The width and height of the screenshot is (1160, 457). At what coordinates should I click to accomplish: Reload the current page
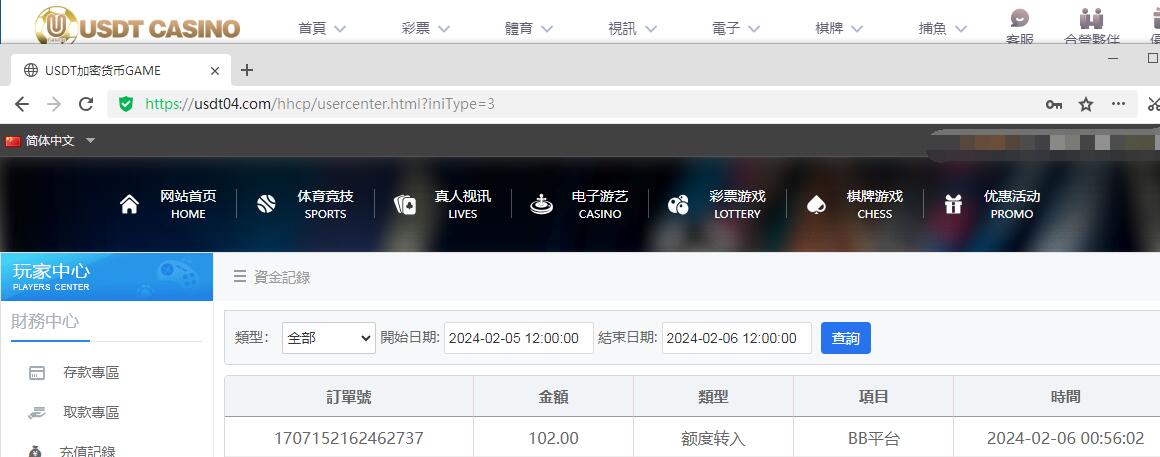click(x=86, y=104)
